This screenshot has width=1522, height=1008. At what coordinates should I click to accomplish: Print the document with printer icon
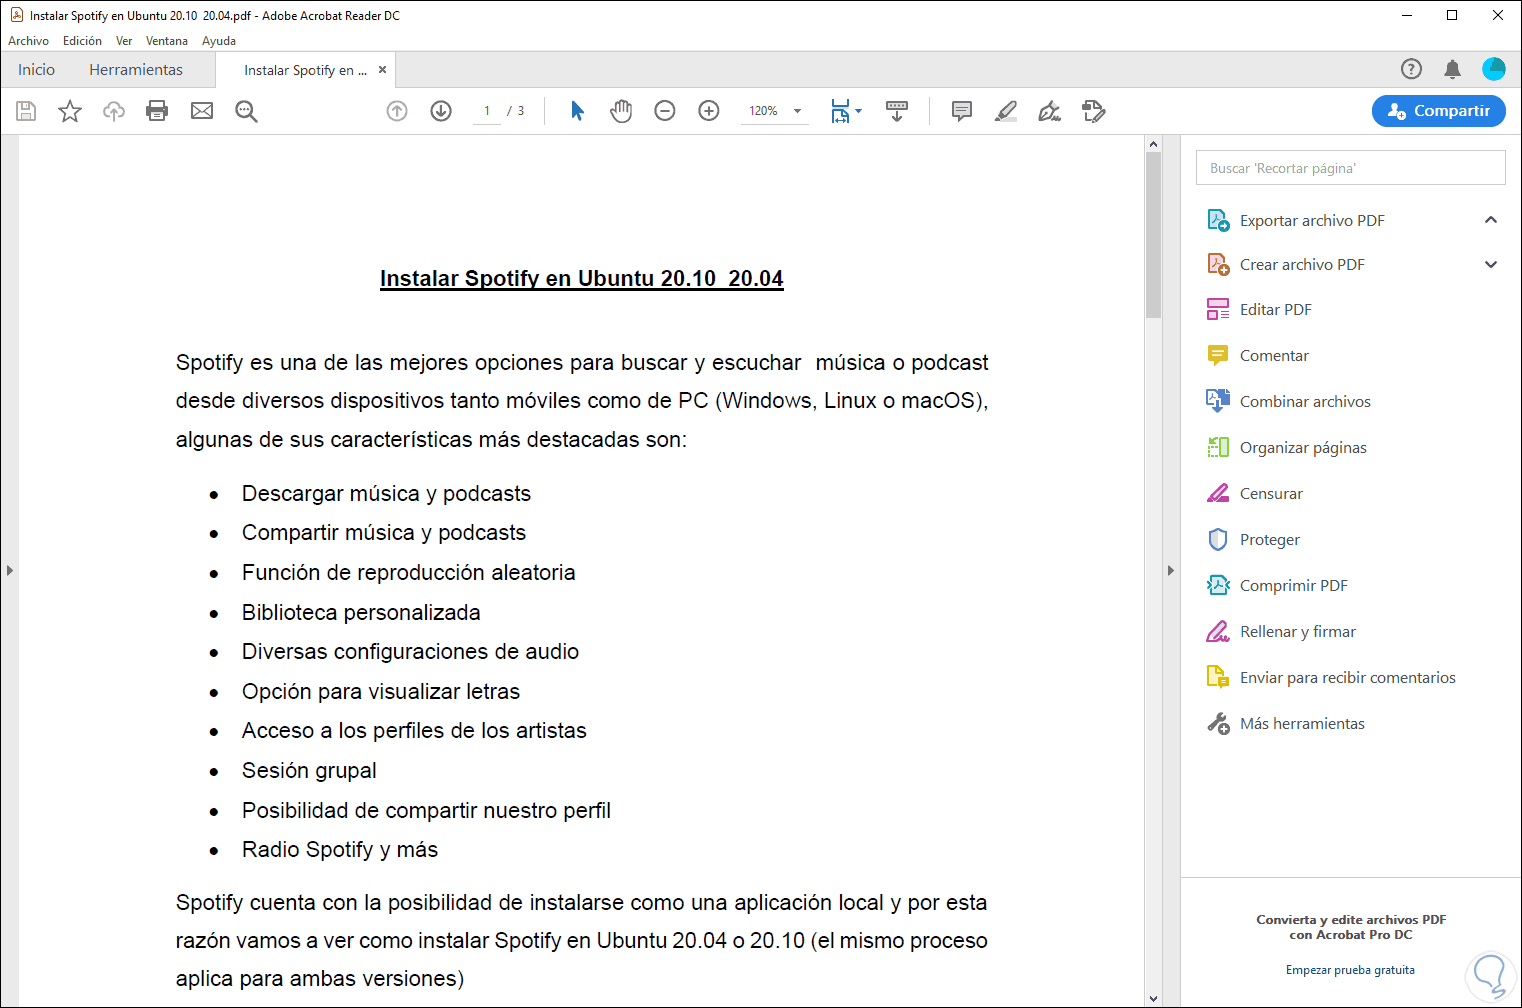coord(157,111)
